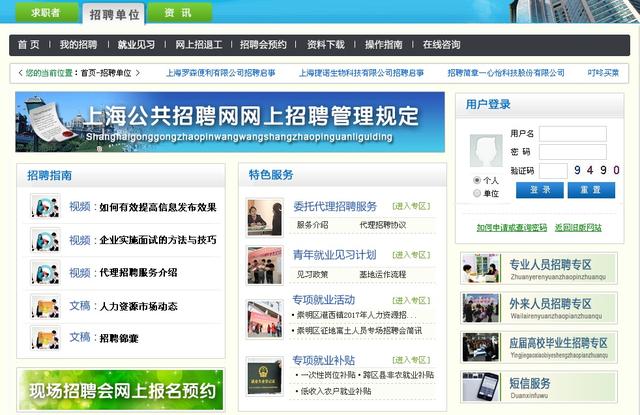640x415 pixels.
Task: Click the video icon for 代理招聘服务介绍
Action: (45, 272)
